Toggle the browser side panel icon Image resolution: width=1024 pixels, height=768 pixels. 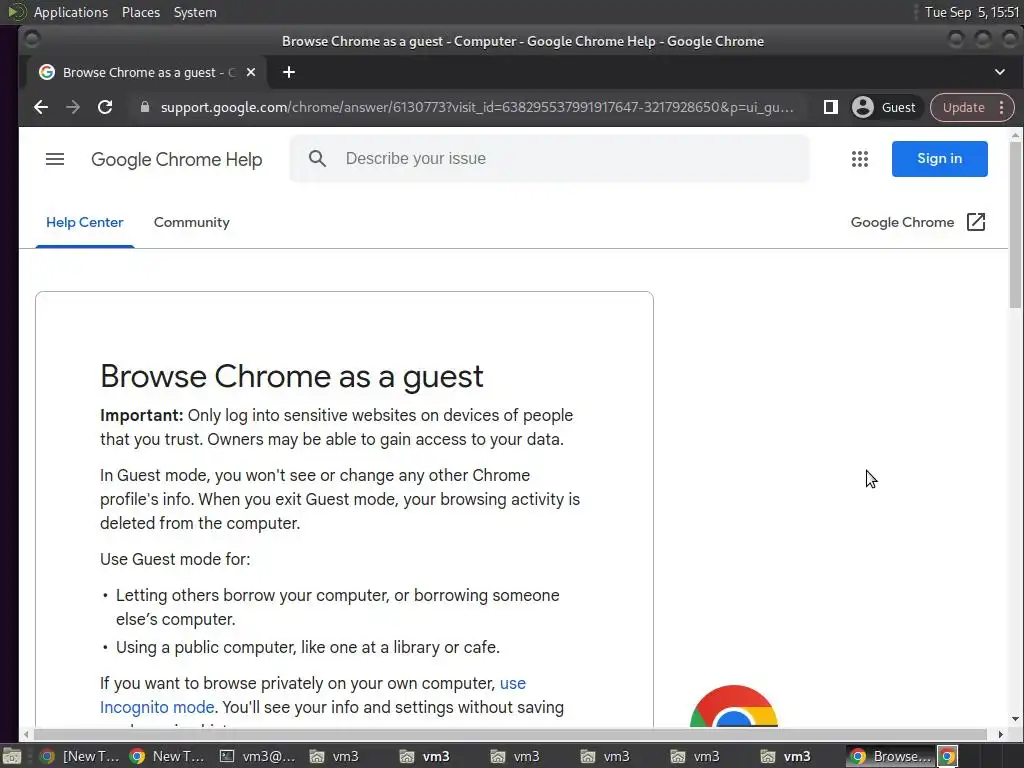coord(831,107)
